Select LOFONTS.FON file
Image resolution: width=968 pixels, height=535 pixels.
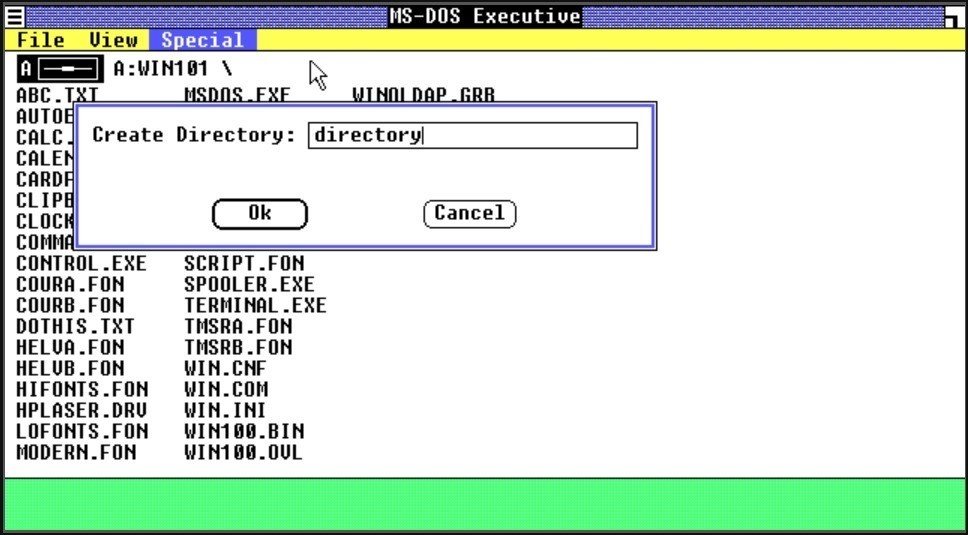82,431
